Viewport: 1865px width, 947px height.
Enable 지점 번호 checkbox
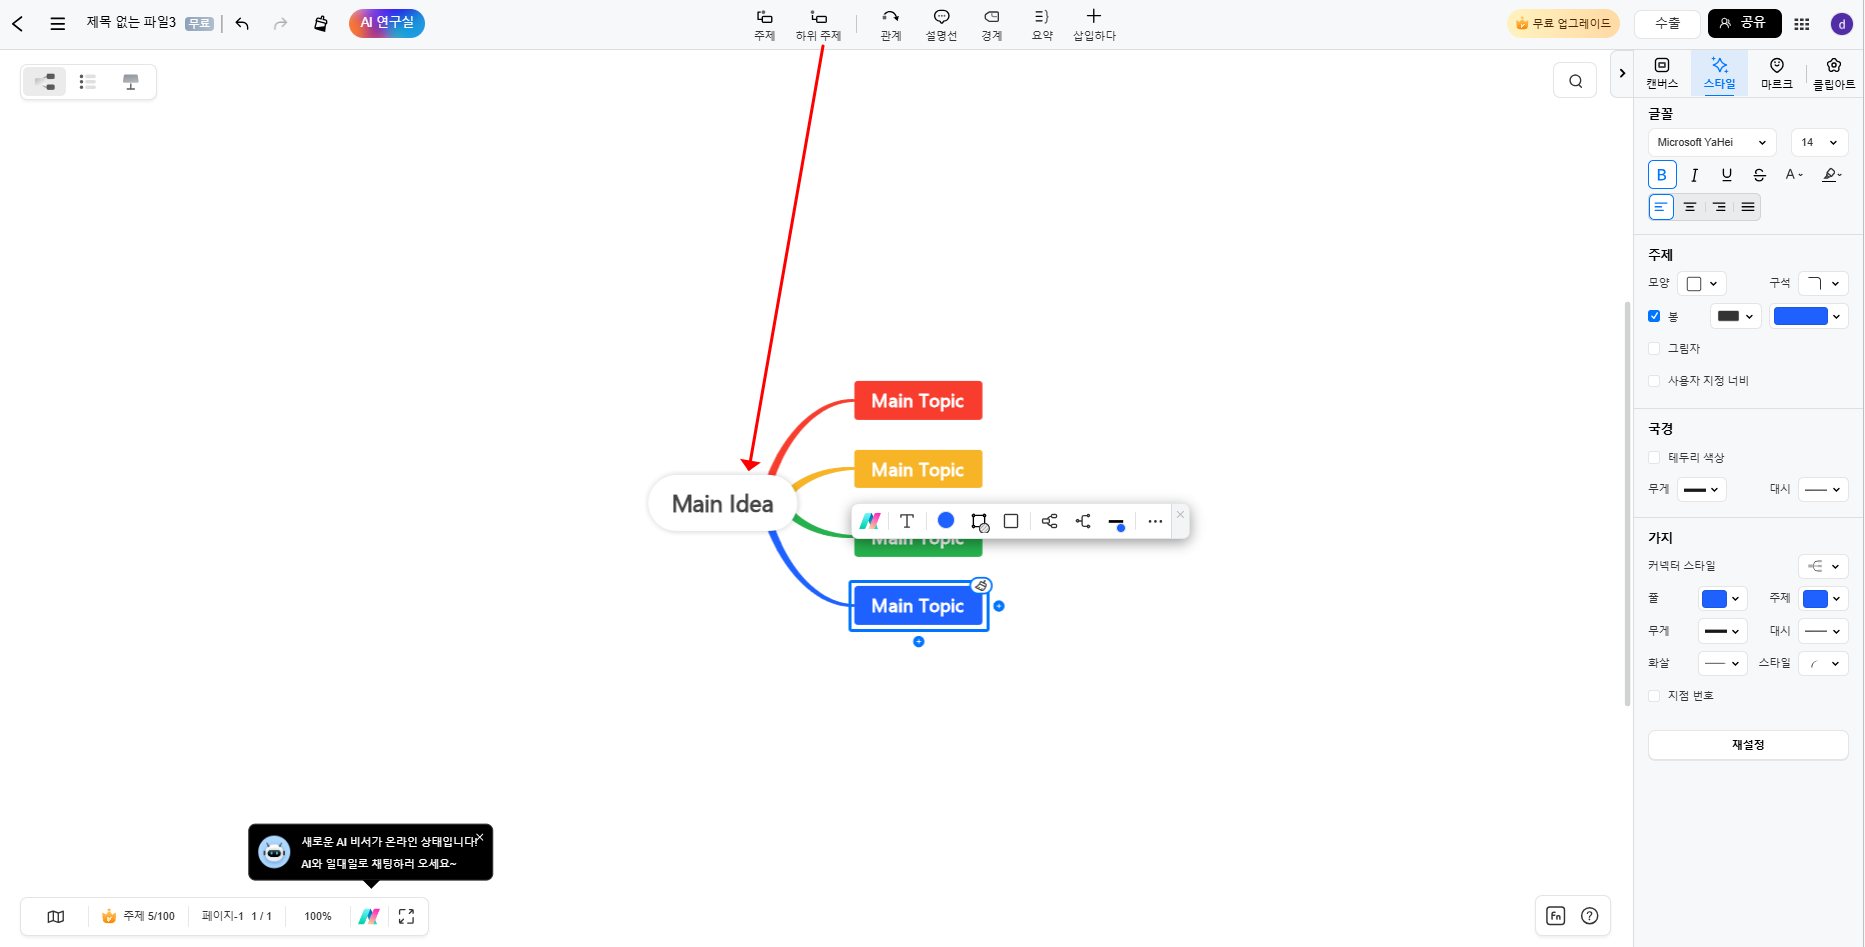1654,695
